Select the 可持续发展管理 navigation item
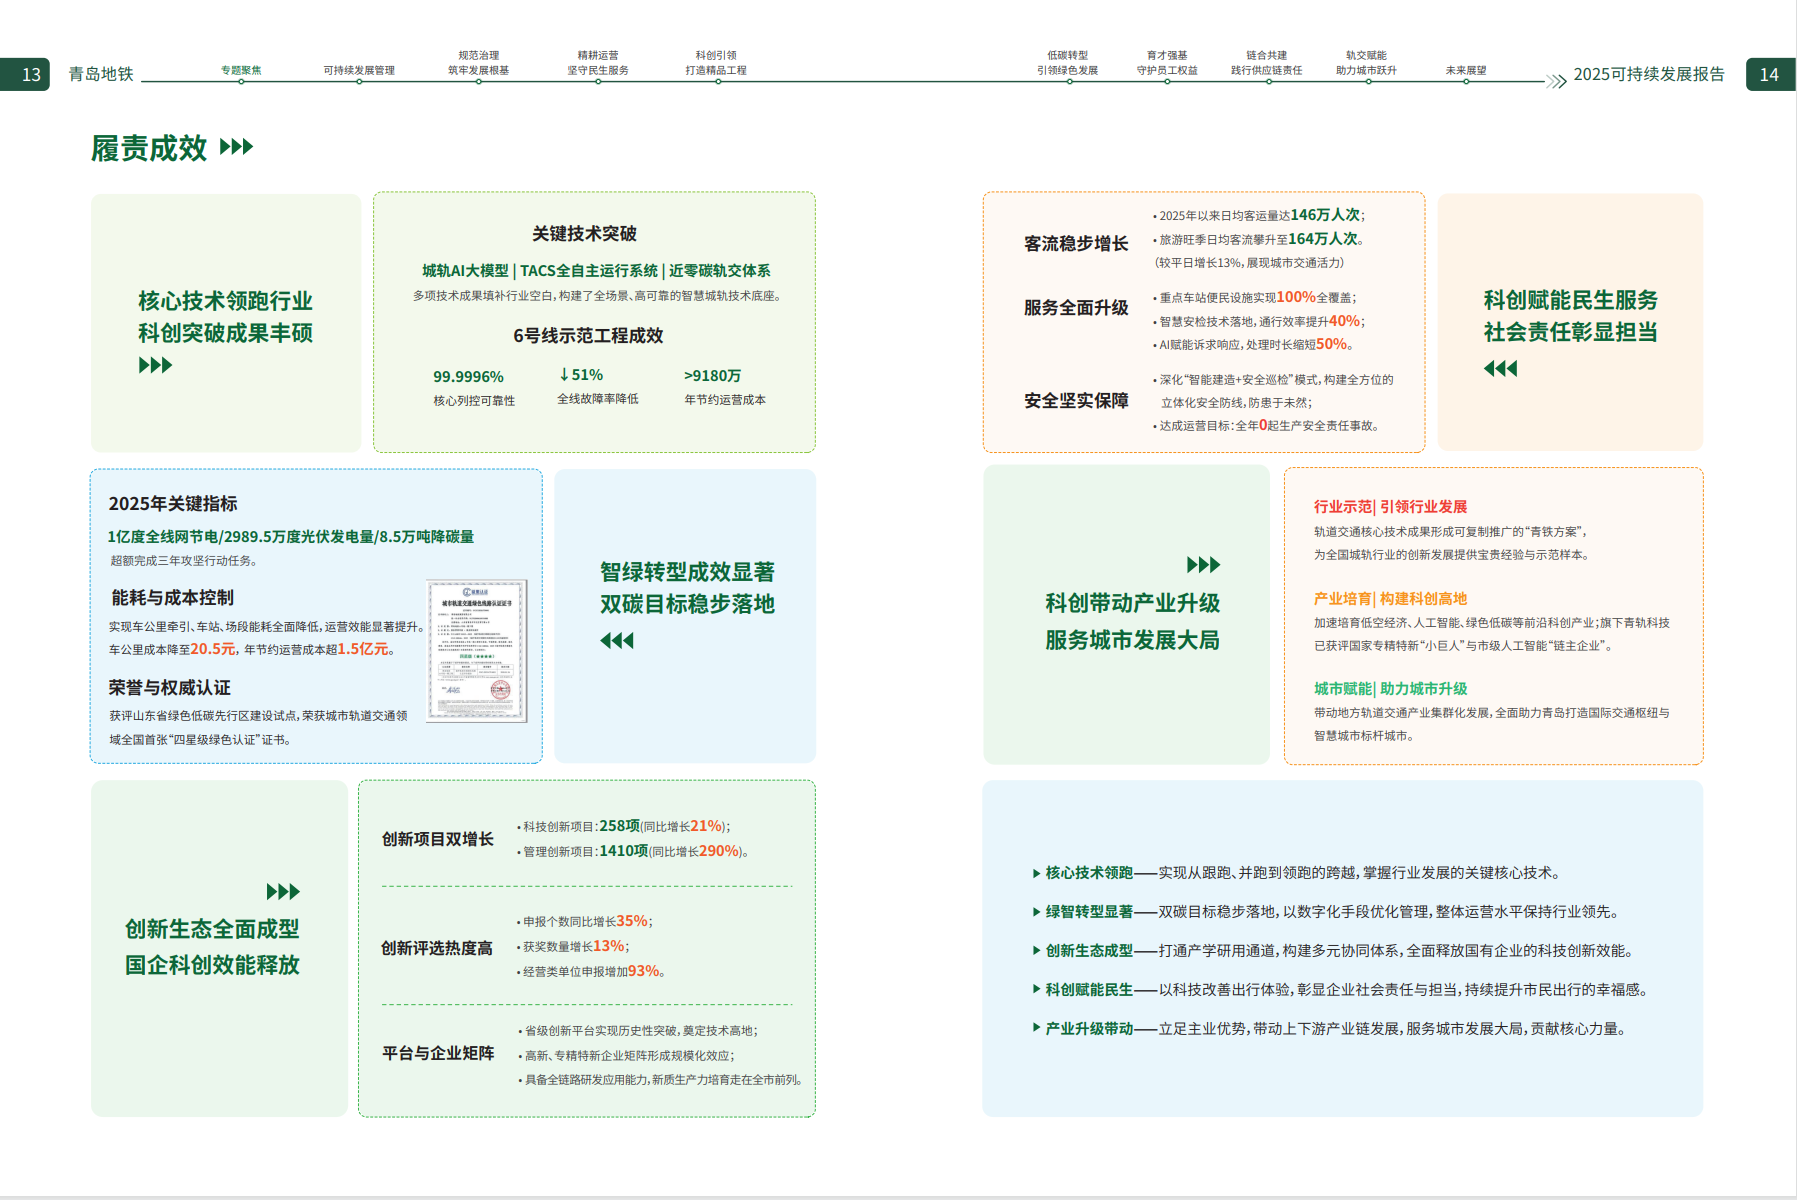Image resolution: width=1797 pixels, height=1200 pixels. (359, 70)
